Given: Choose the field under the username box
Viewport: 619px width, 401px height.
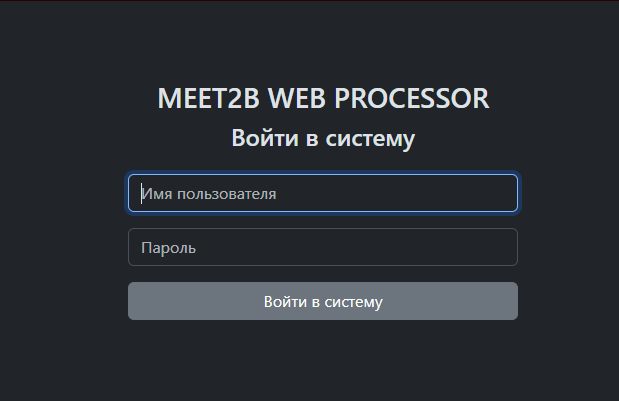Looking at the screenshot, I should (322, 247).
